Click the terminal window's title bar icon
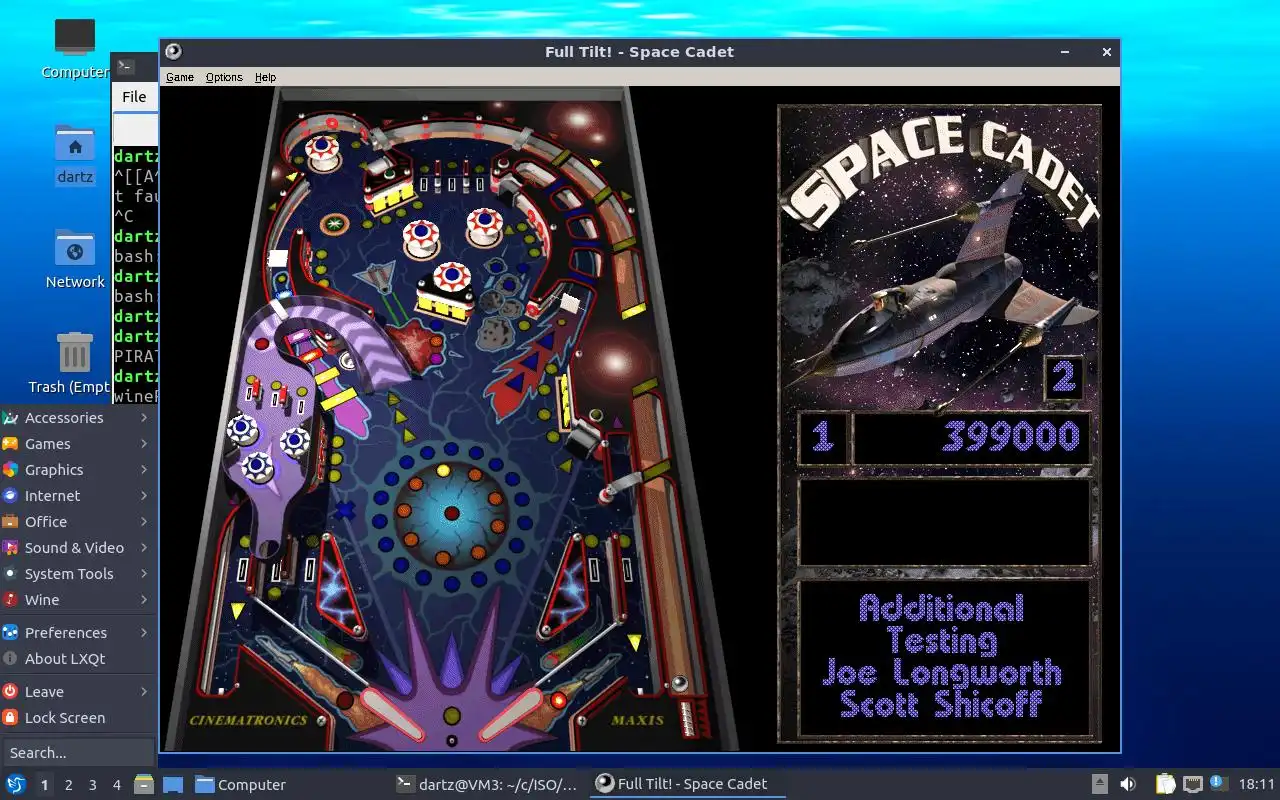The height and width of the screenshot is (800, 1280). click(126, 66)
